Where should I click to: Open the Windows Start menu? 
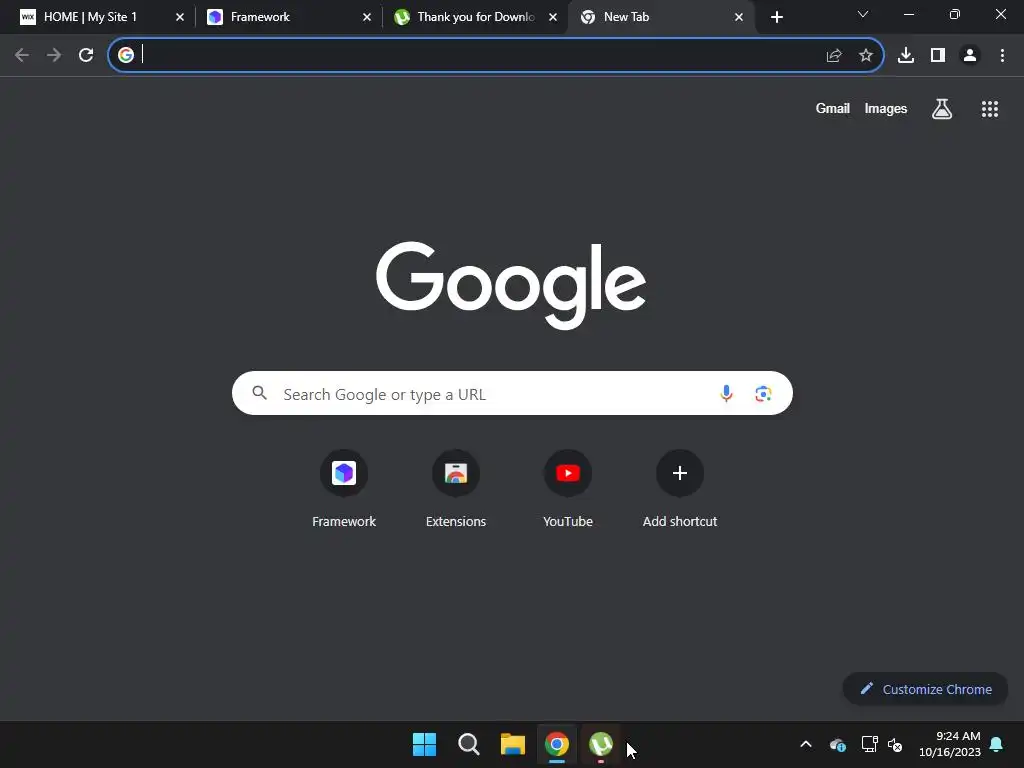[x=424, y=744]
